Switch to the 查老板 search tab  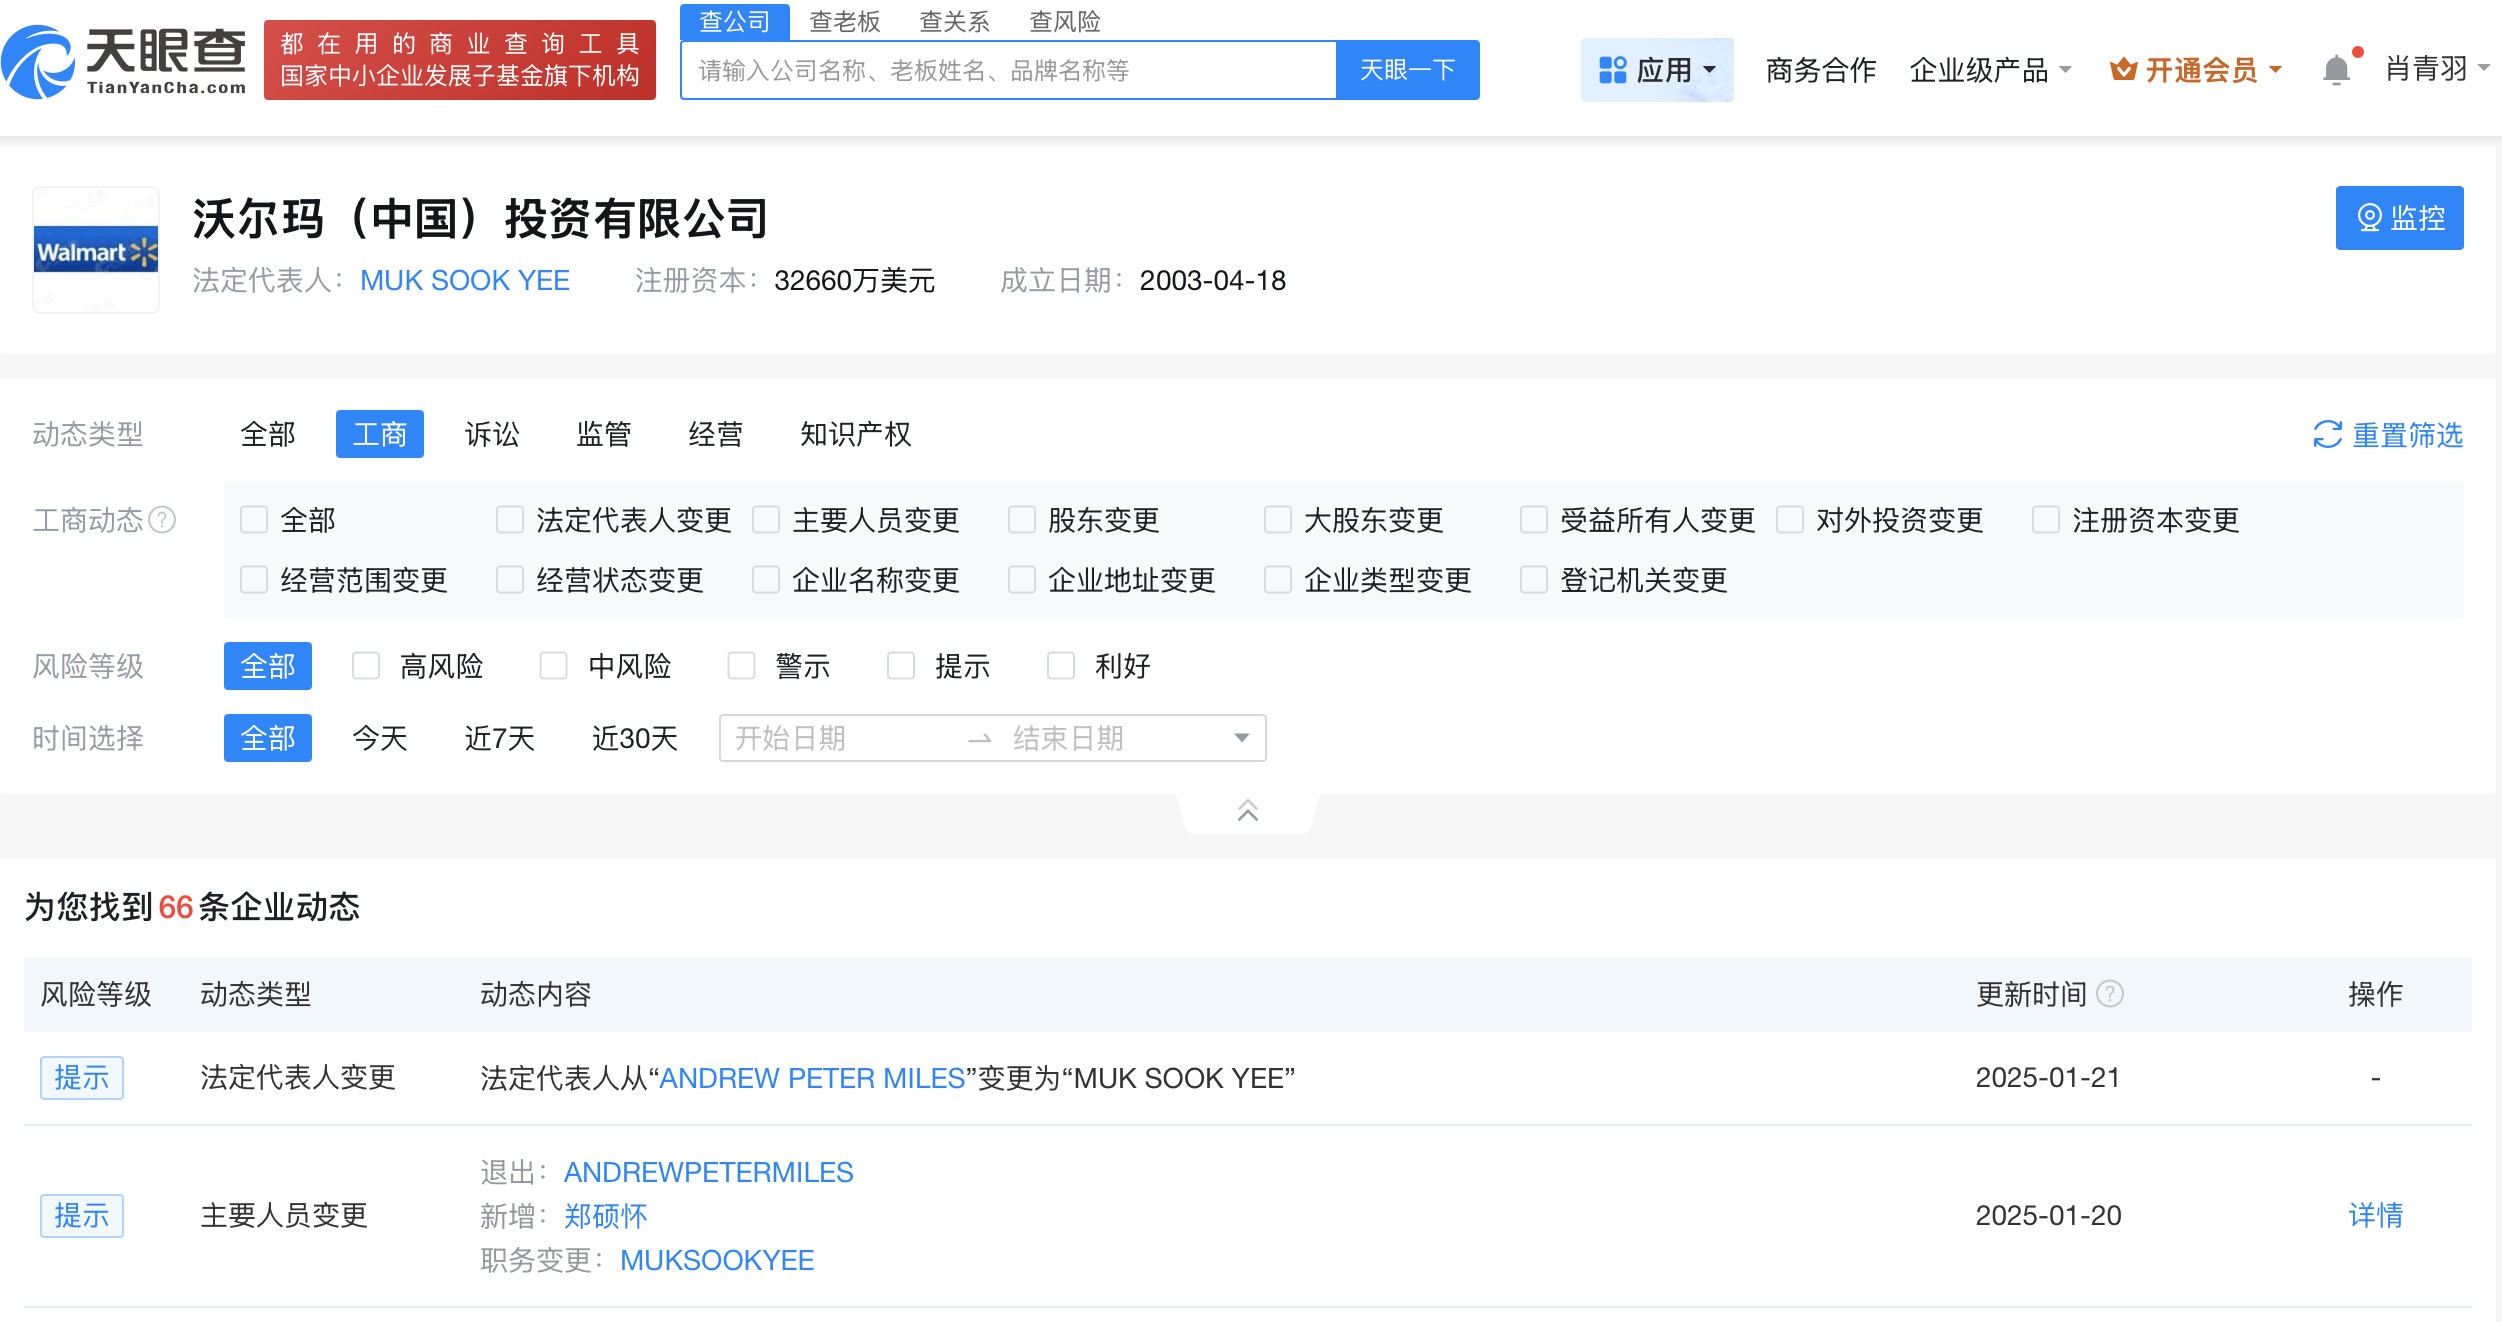tap(844, 21)
